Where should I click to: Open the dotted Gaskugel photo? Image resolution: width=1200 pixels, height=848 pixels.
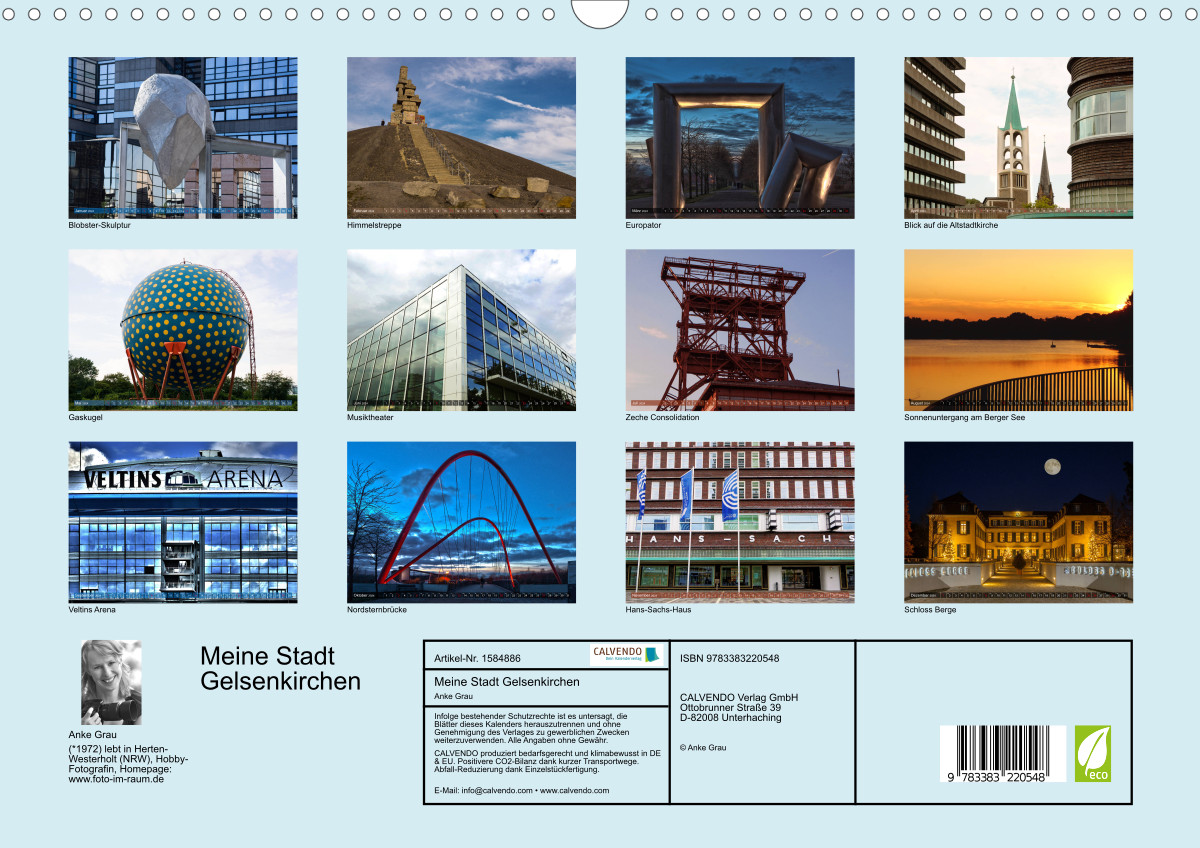click(182, 330)
